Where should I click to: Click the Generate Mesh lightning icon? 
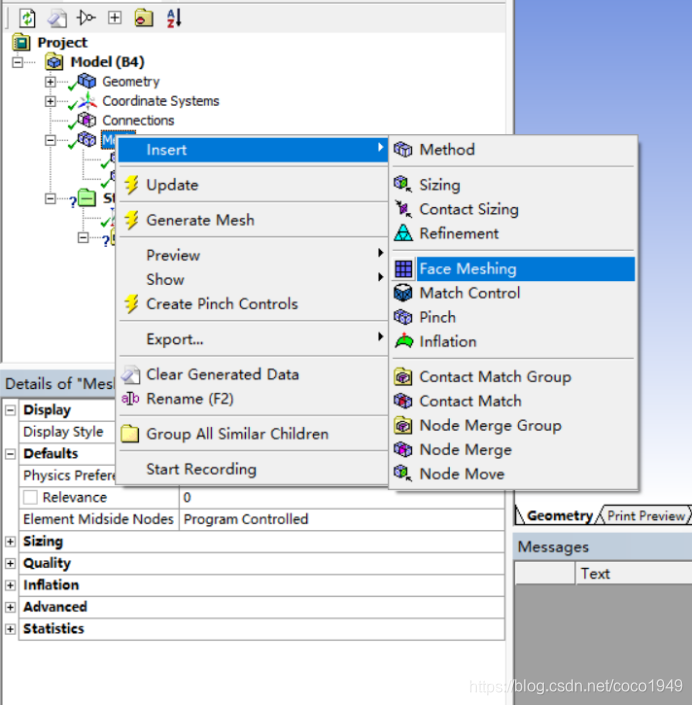[132, 220]
